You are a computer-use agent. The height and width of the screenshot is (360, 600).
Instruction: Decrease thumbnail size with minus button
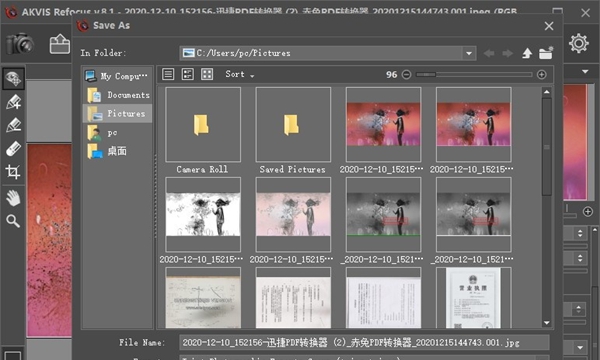(406, 74)
